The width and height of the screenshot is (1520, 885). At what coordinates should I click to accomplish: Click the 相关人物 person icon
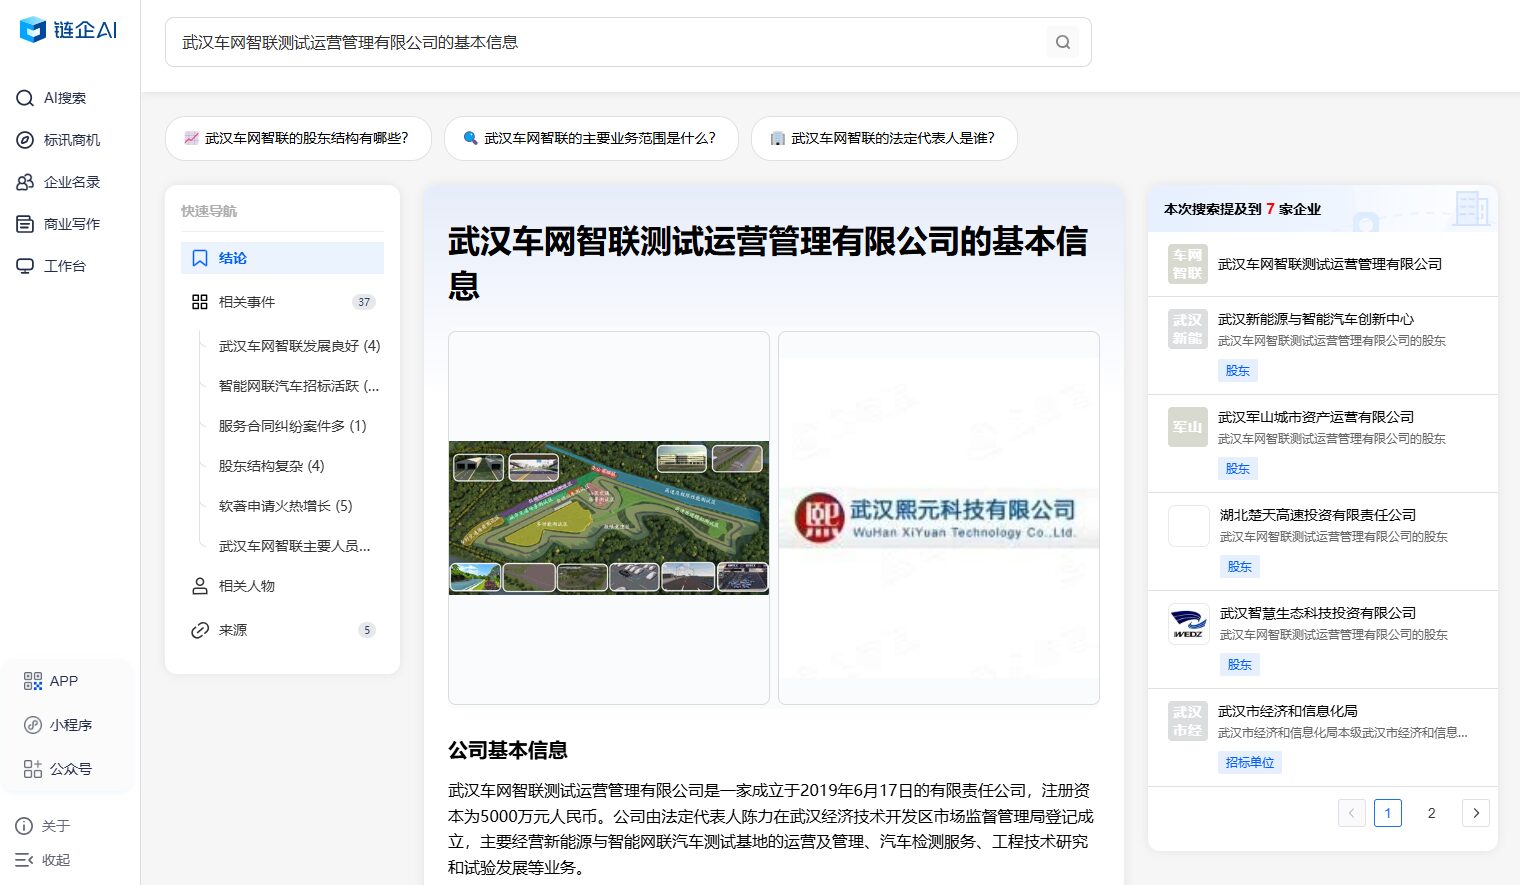point(200,586)
